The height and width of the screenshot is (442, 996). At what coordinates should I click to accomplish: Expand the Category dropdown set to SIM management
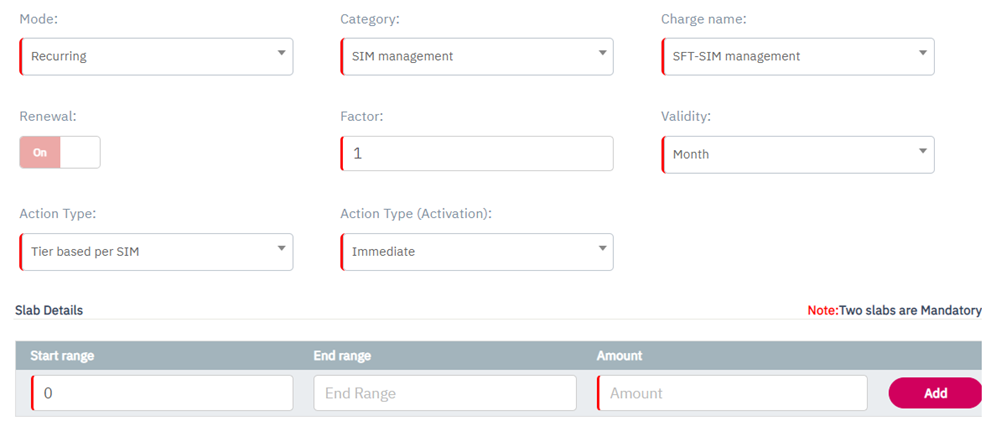point(476,56)
